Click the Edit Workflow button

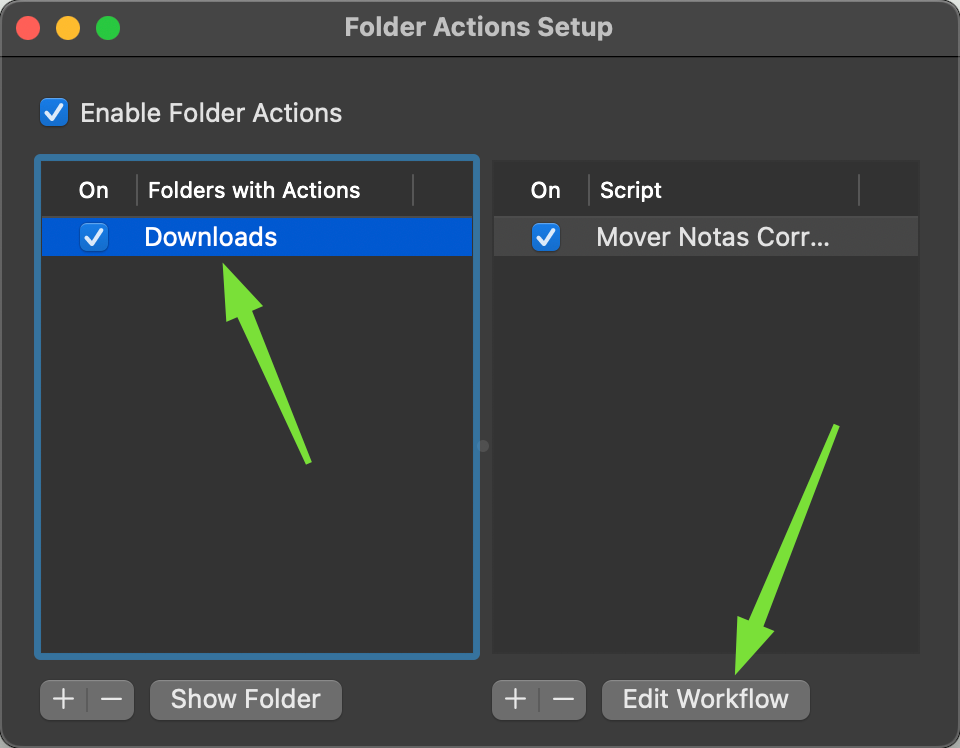[705, 699]
